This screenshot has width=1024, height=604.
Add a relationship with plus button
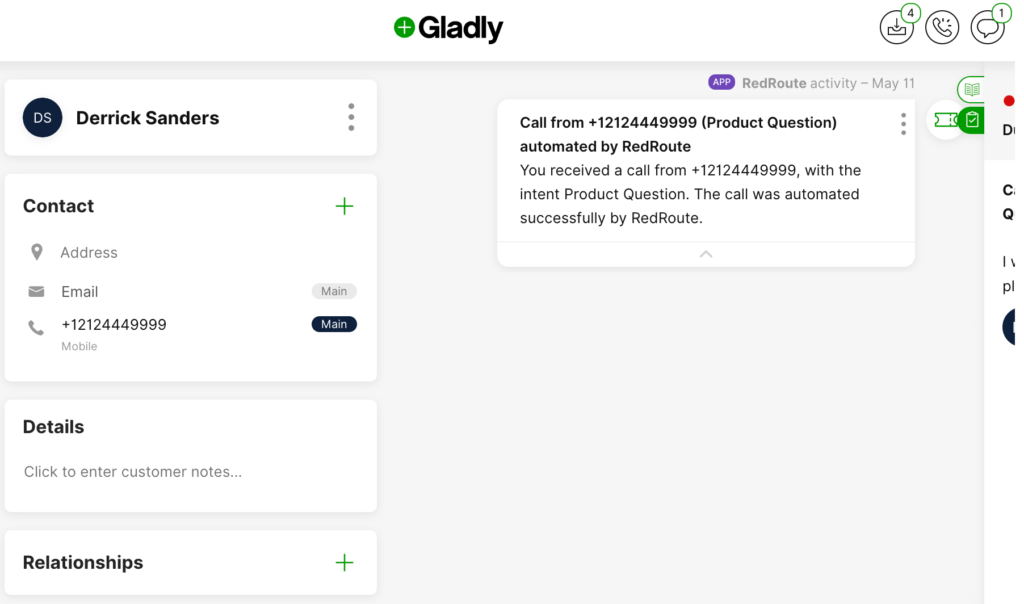coord(344,562)
